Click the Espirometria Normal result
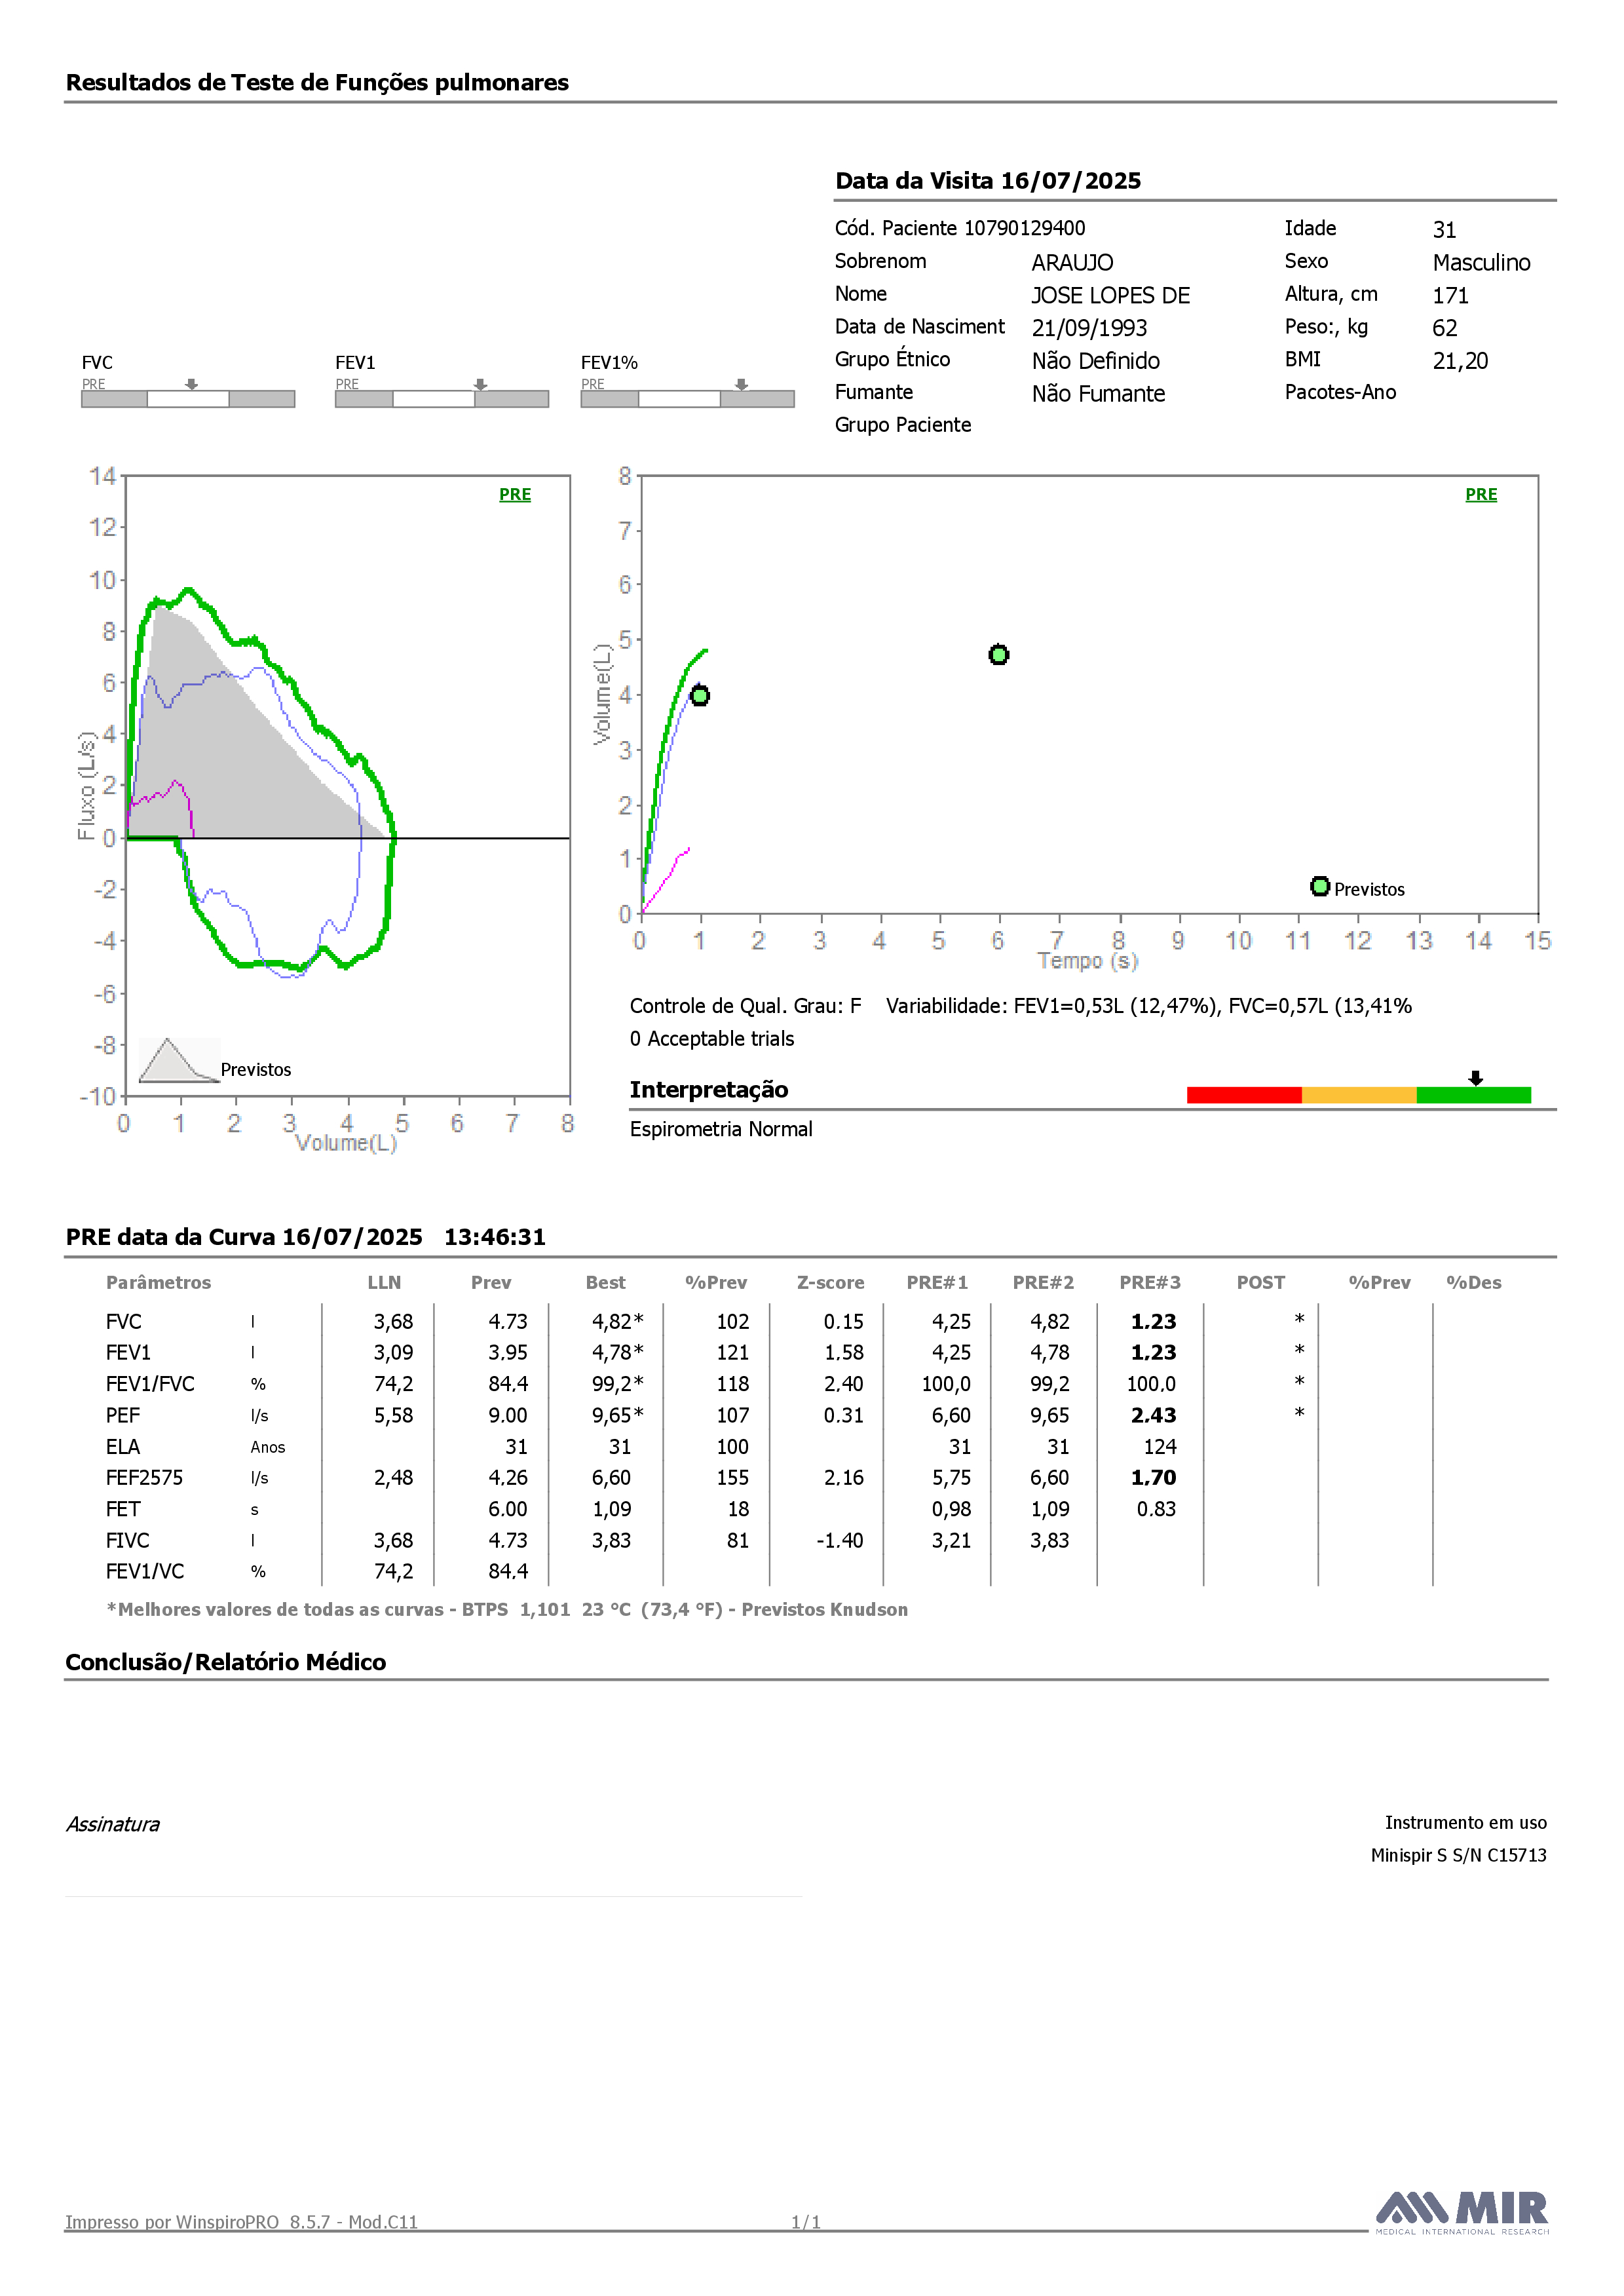 click(720, 1129)
